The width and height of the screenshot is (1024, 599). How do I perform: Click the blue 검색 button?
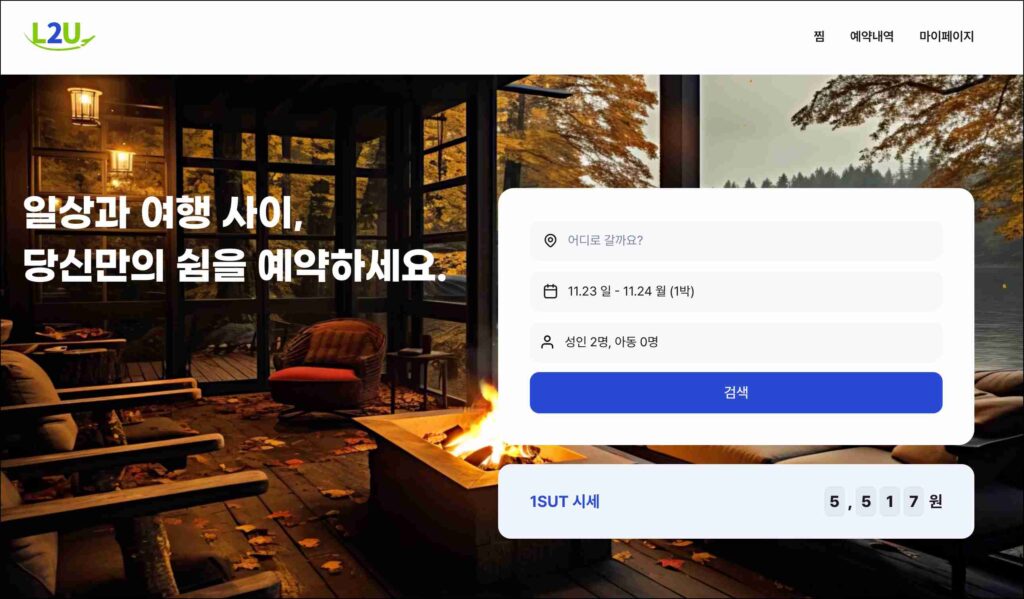pyautogui.click(x=736, y=393)
